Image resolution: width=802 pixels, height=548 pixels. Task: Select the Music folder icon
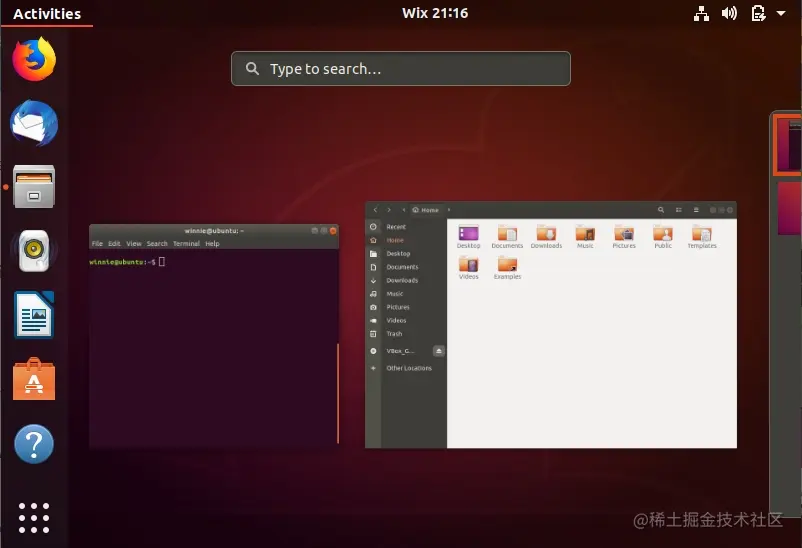(585, 234)
